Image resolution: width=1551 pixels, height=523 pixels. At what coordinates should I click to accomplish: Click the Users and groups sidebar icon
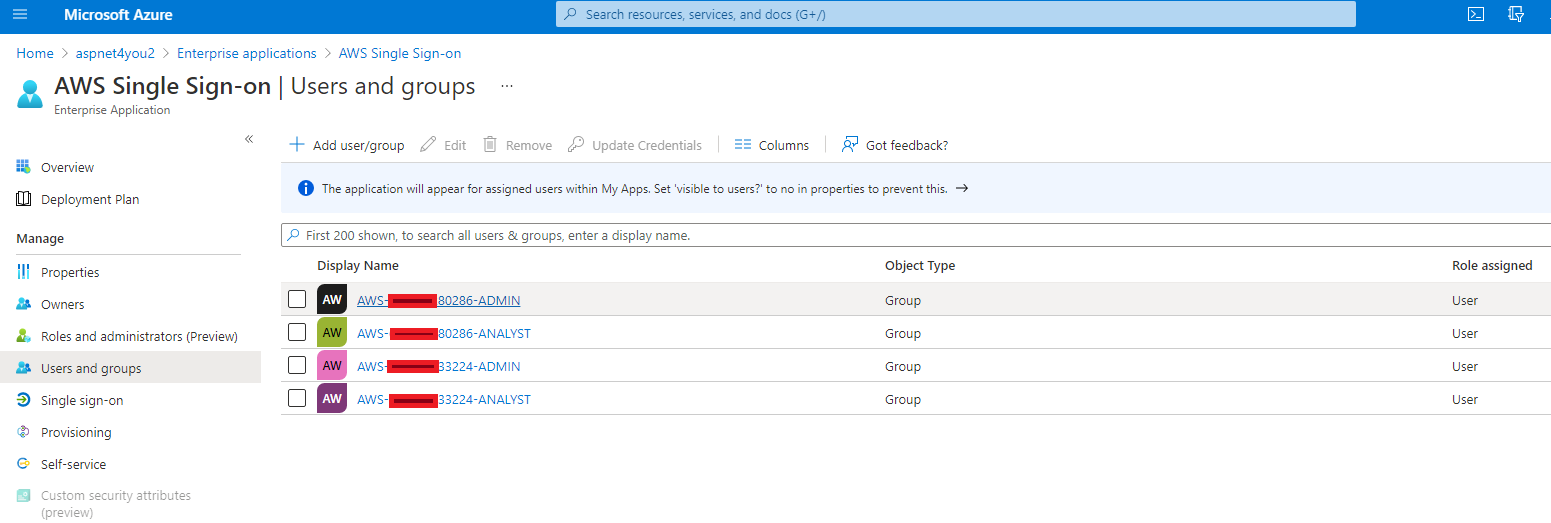(24, 368)
